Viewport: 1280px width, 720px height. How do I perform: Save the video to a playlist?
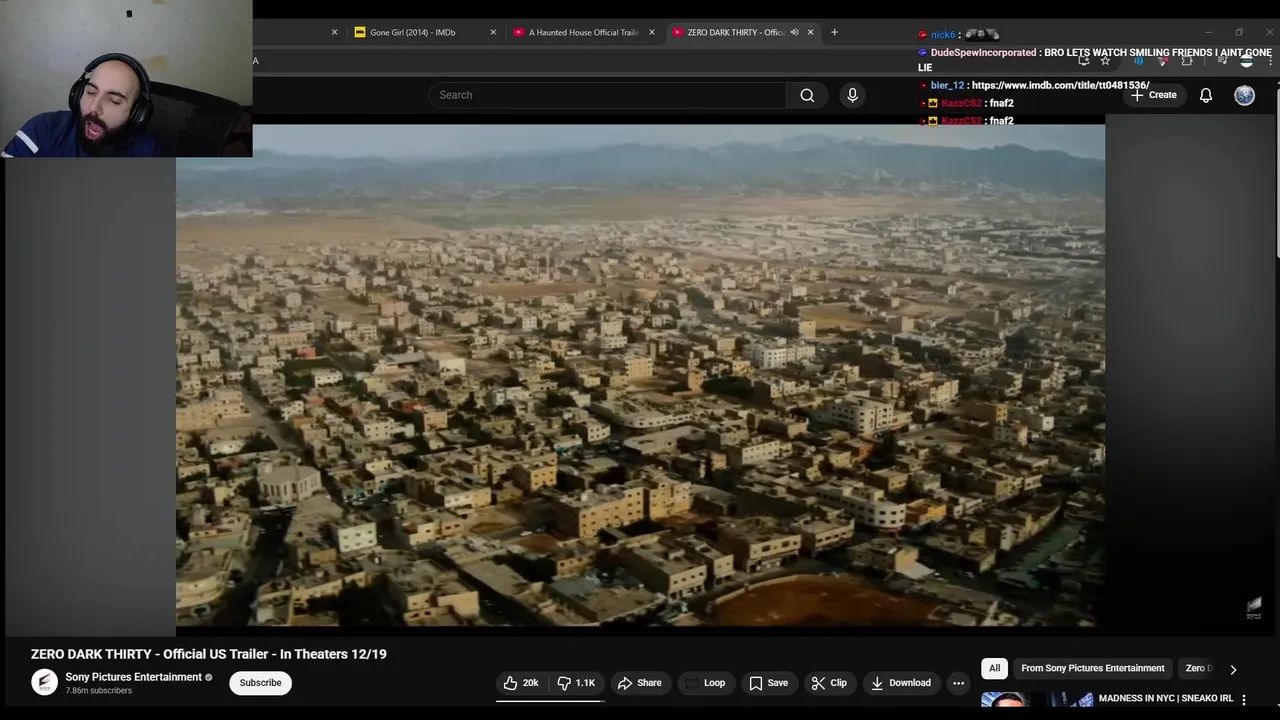pyautogui.click(x=769, y=683)
